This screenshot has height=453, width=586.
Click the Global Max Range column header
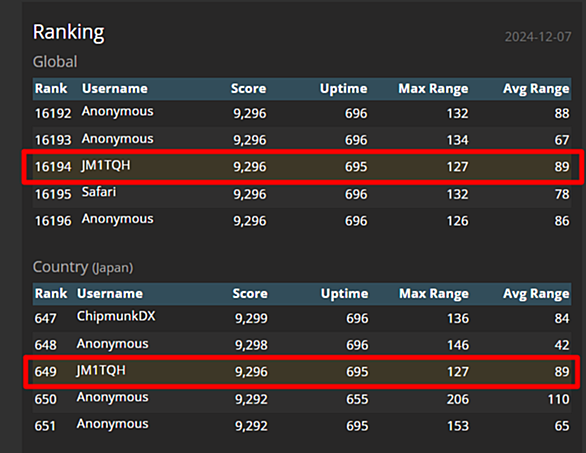pyautogui.click(x=433, y=89)
